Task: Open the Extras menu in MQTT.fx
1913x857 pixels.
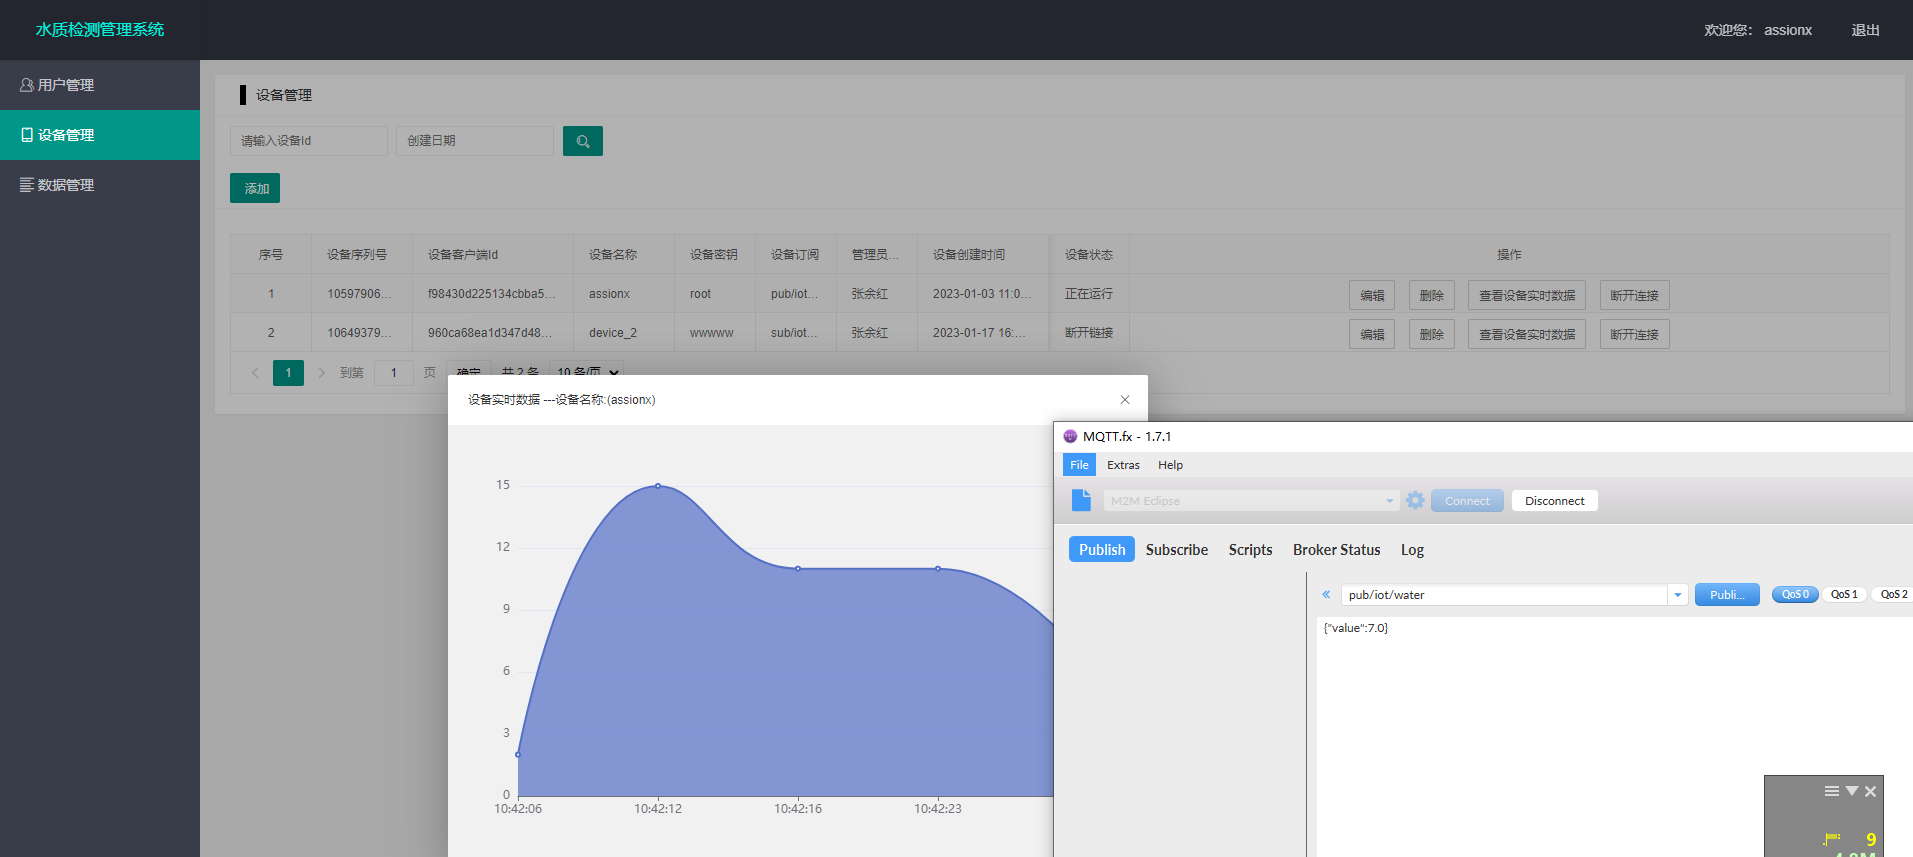Action: 1123,465
